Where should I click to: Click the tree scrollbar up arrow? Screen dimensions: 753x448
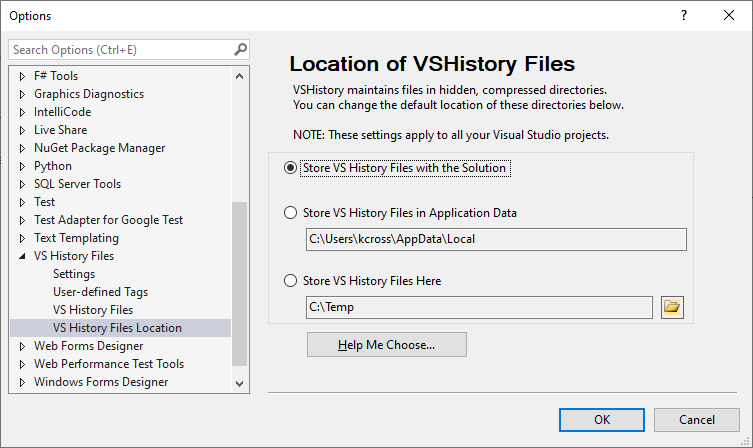pyautogui.click(x=239, y=76)
